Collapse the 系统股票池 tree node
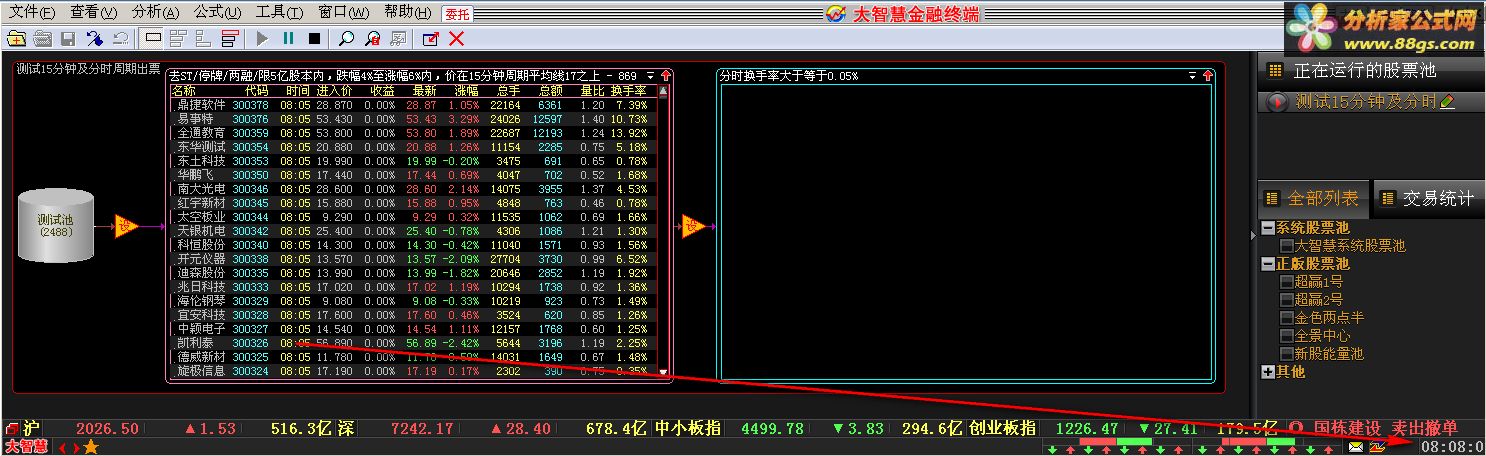Image resolution: width=1486 pixels, height=456 pixels. click(1268, 227)
